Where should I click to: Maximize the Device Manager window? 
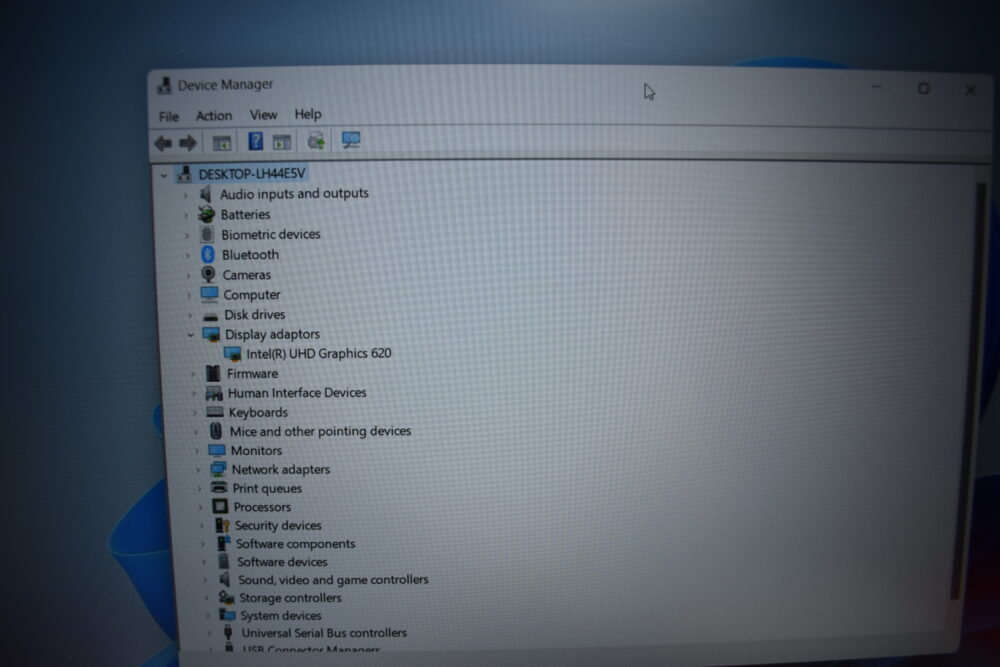pyautogui.click(x=923, y=89)
